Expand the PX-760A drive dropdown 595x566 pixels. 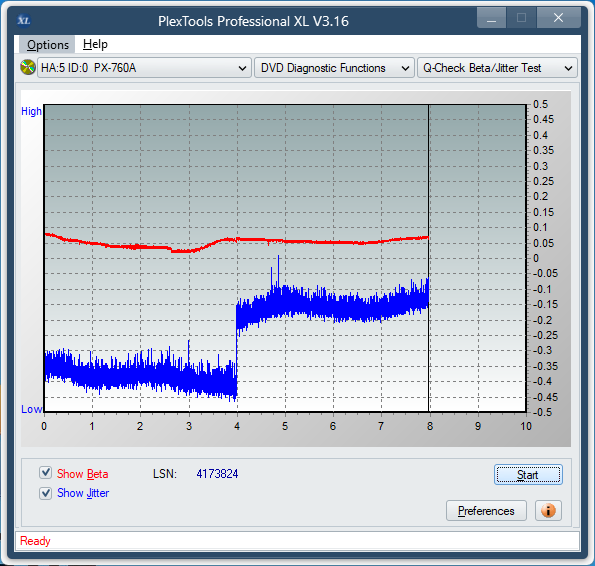click(144, 68)
